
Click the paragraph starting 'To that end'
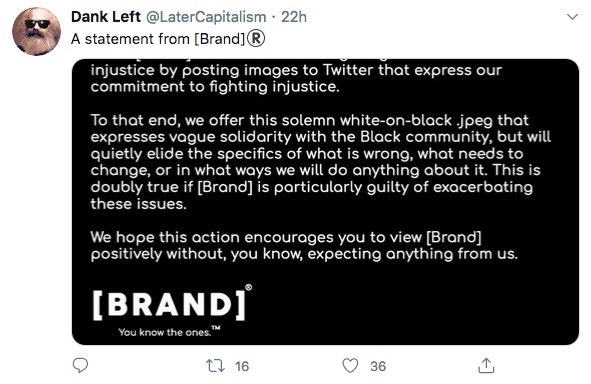click(x=320, y=162)
